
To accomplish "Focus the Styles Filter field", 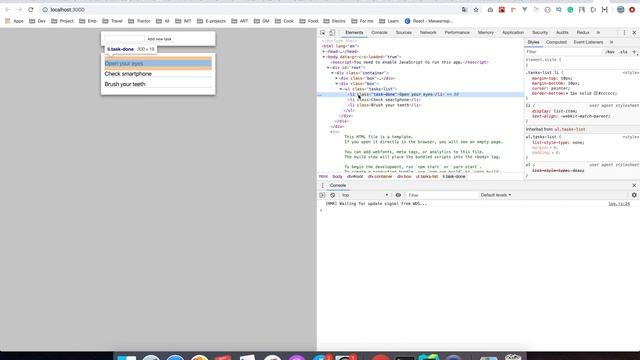I will pos(563,52).
